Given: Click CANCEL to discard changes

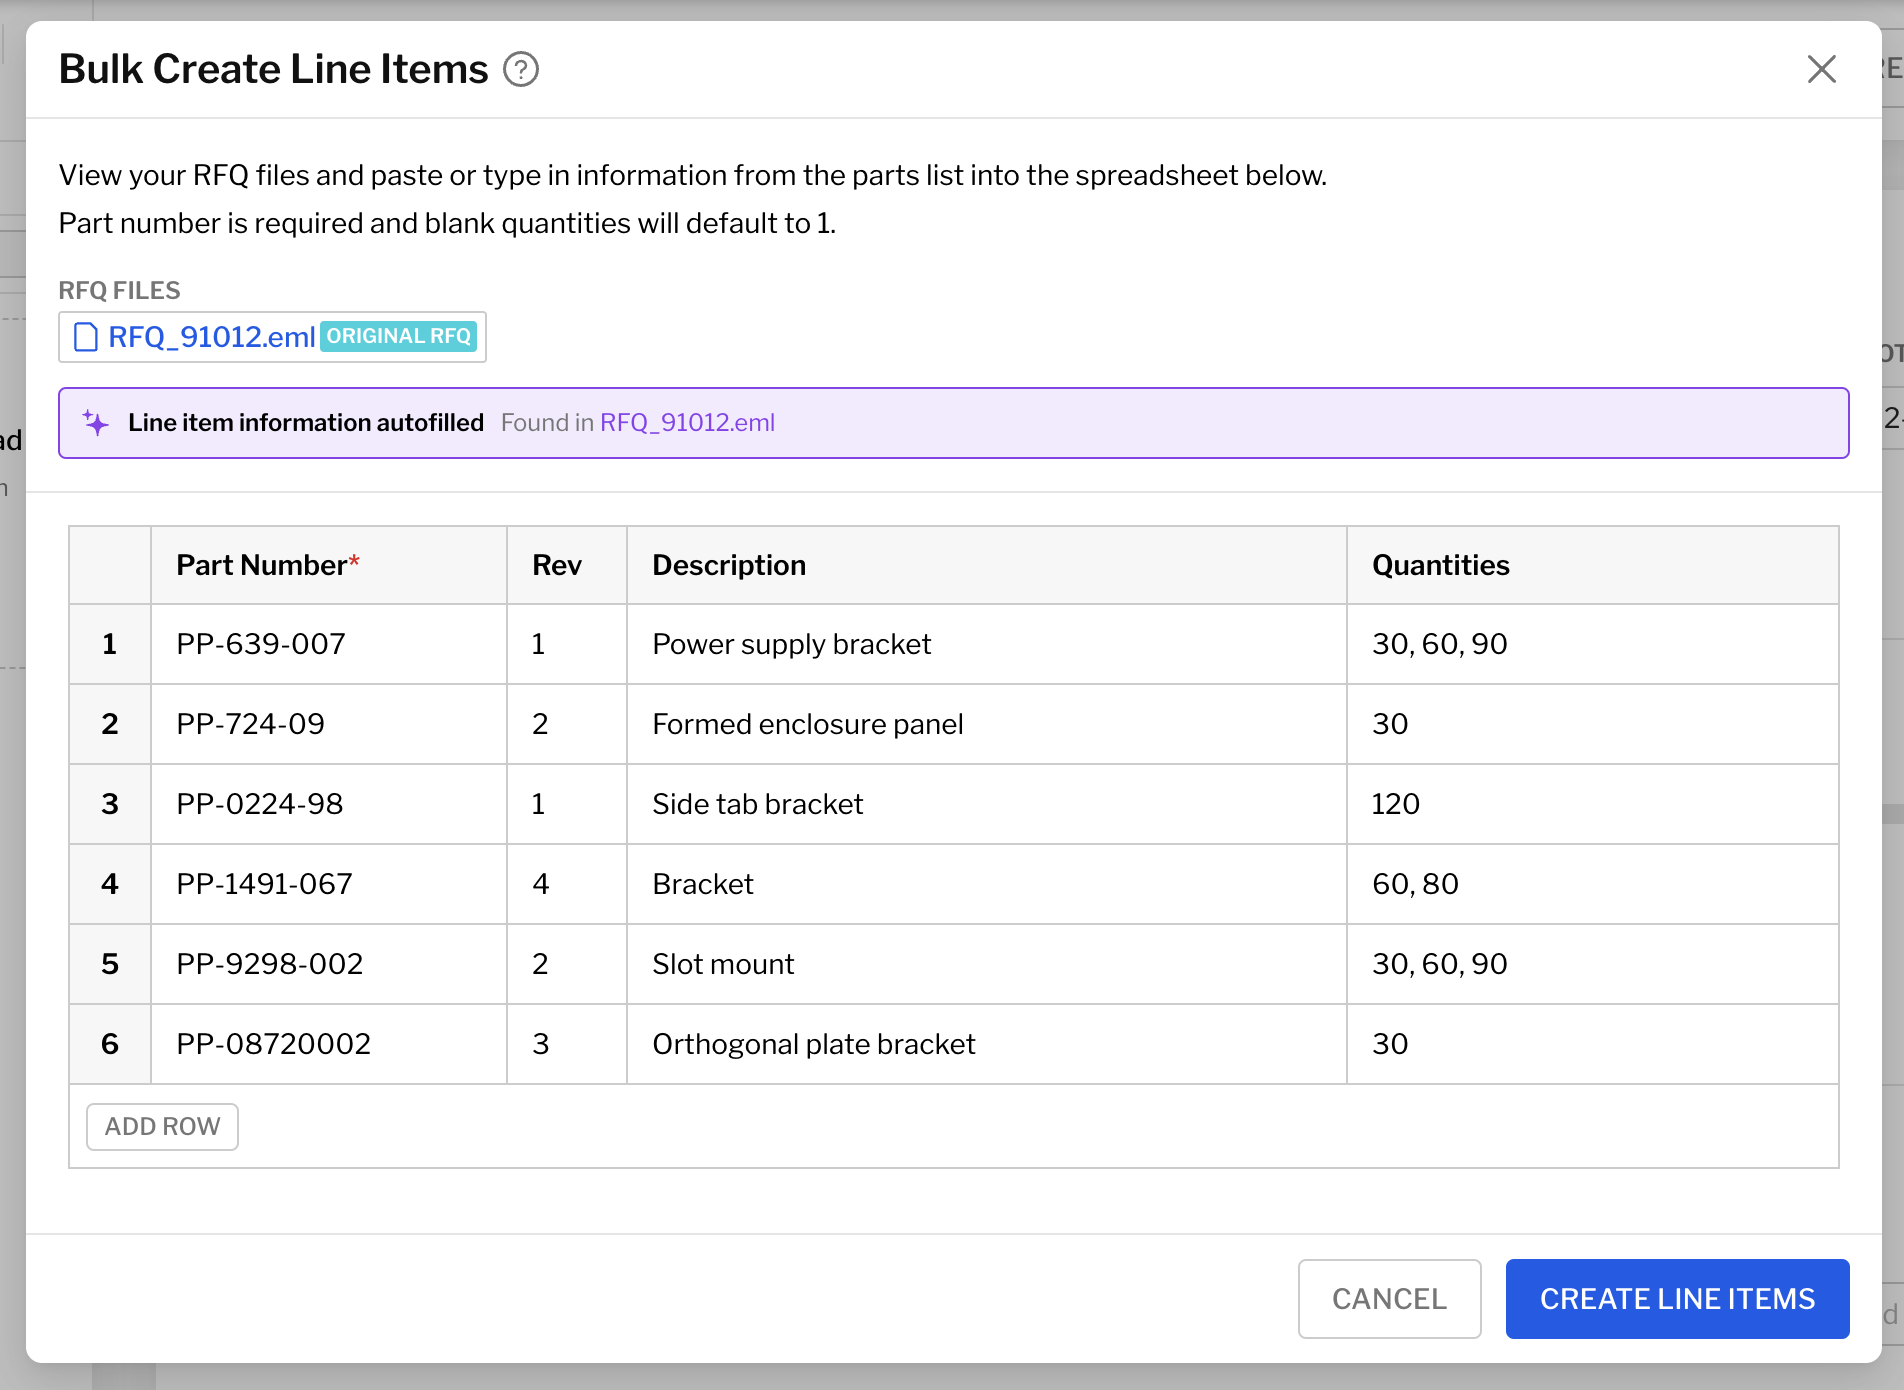Looking at the screenshot, I should click(1388, 1298).
